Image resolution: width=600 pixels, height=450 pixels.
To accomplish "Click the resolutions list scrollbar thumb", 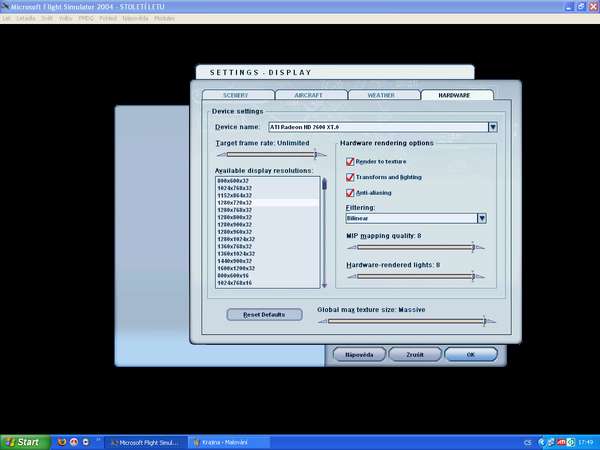I will [324, 184].
